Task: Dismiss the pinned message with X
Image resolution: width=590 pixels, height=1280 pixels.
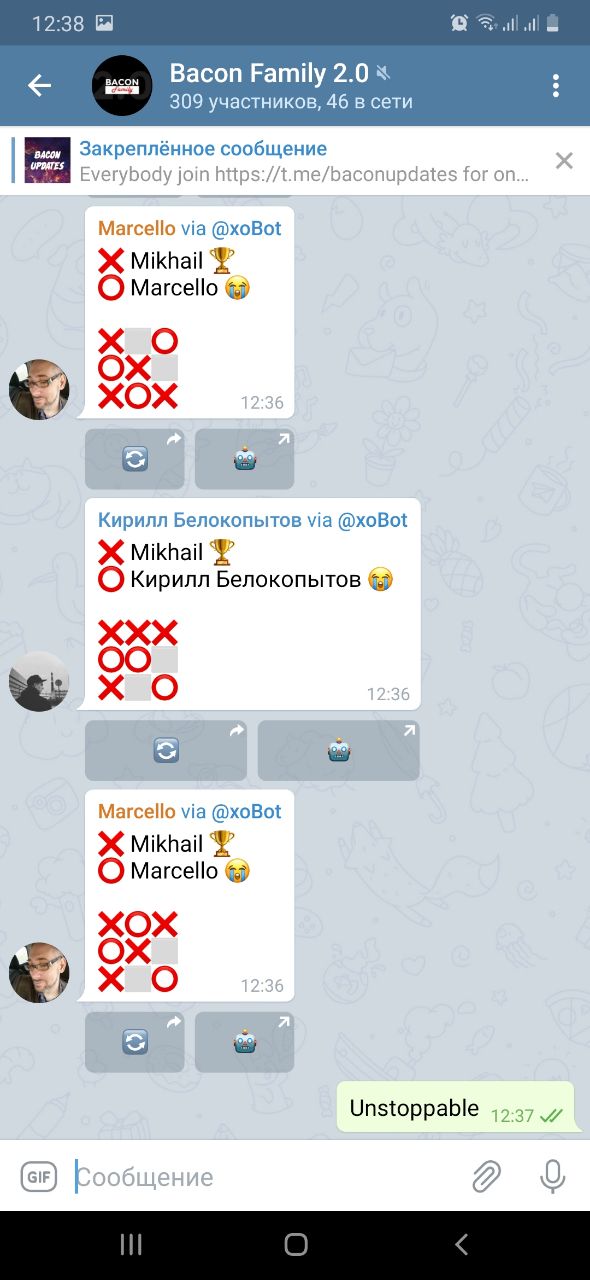Action: [x=564, y=160]
